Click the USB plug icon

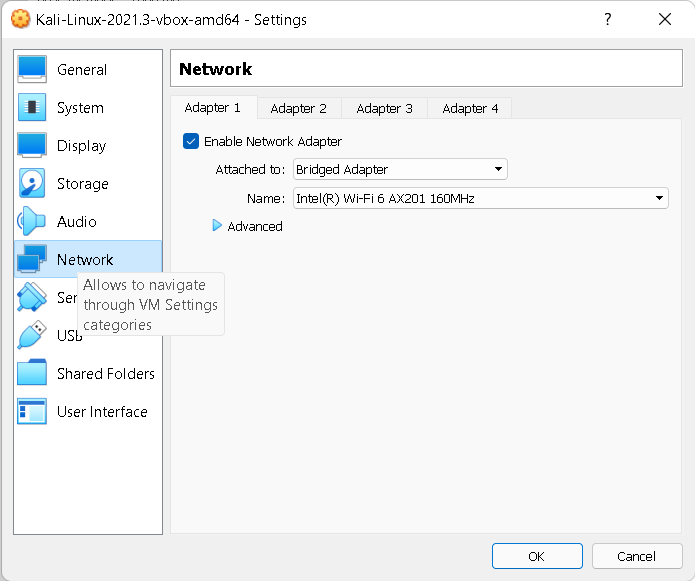32,335
